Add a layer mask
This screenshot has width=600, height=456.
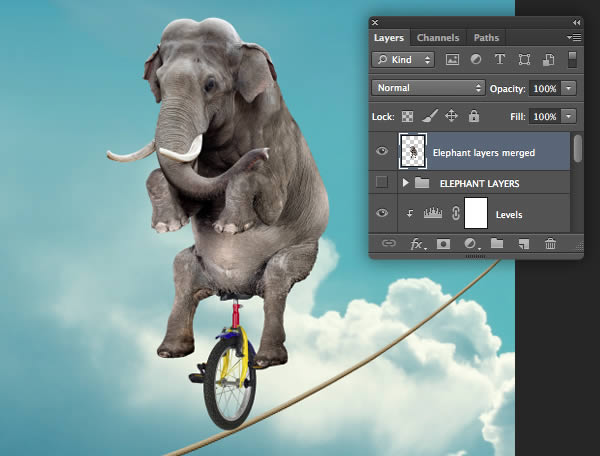(443, 244)
